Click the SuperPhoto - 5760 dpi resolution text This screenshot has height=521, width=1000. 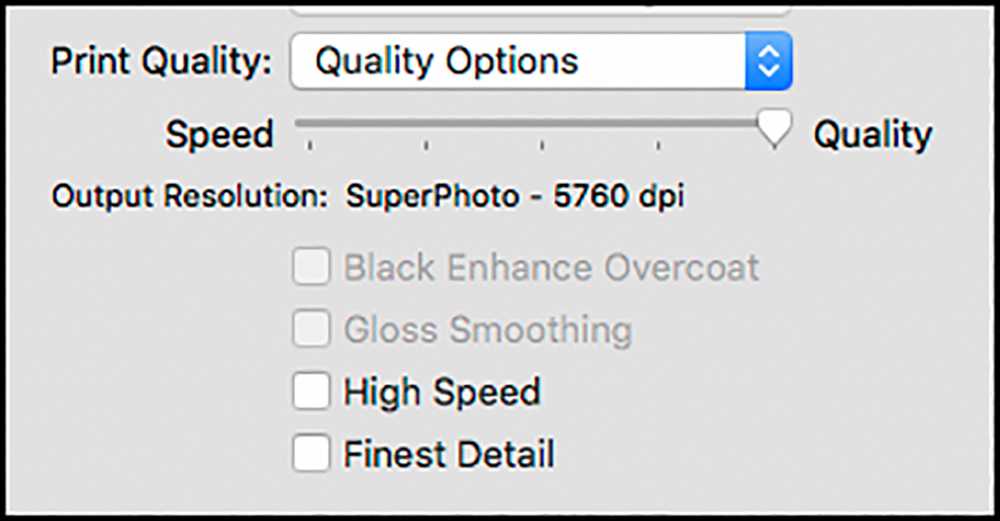tap(515, 196)
